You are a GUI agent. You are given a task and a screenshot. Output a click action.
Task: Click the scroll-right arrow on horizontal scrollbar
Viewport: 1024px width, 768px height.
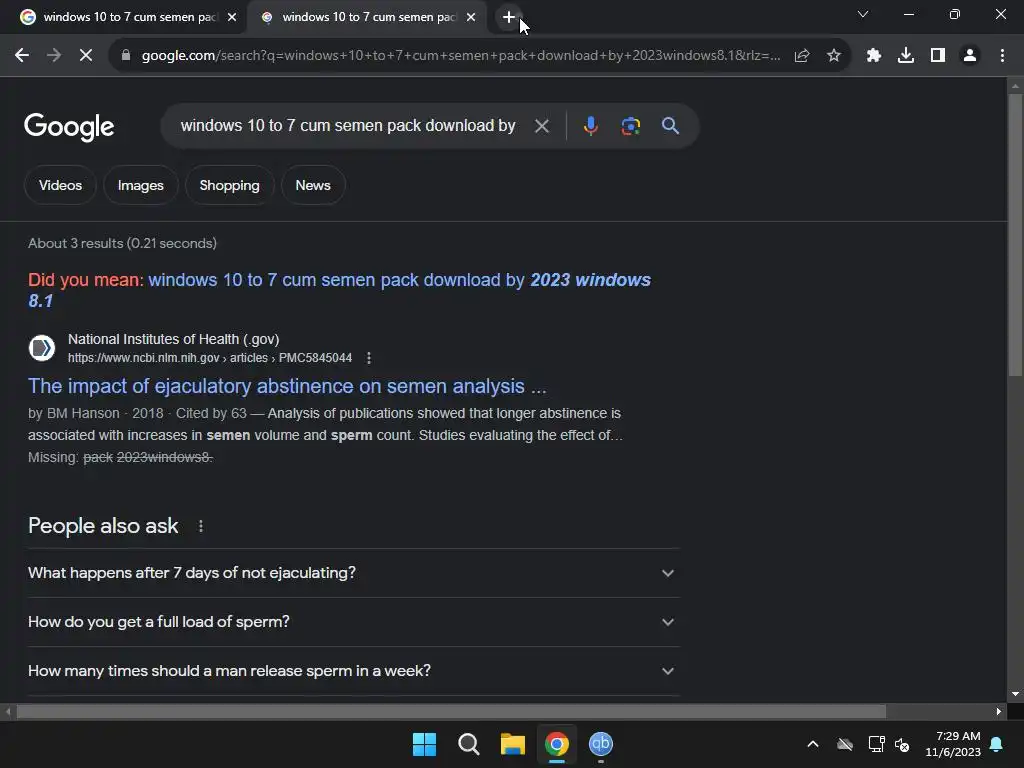point(999,711)
